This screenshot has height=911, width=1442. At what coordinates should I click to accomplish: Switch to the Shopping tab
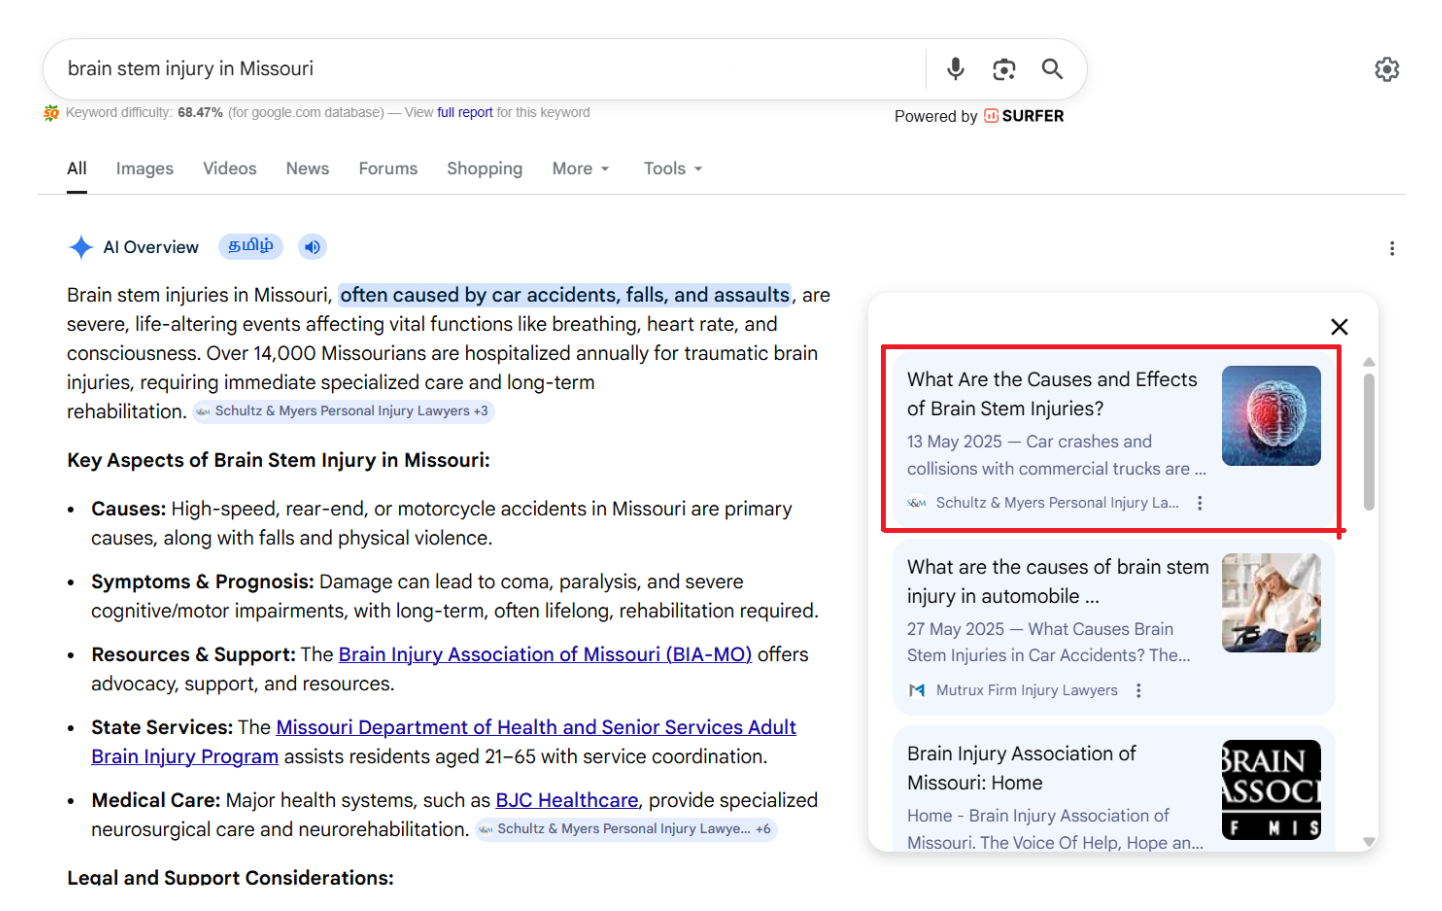[x=484, y=168]
